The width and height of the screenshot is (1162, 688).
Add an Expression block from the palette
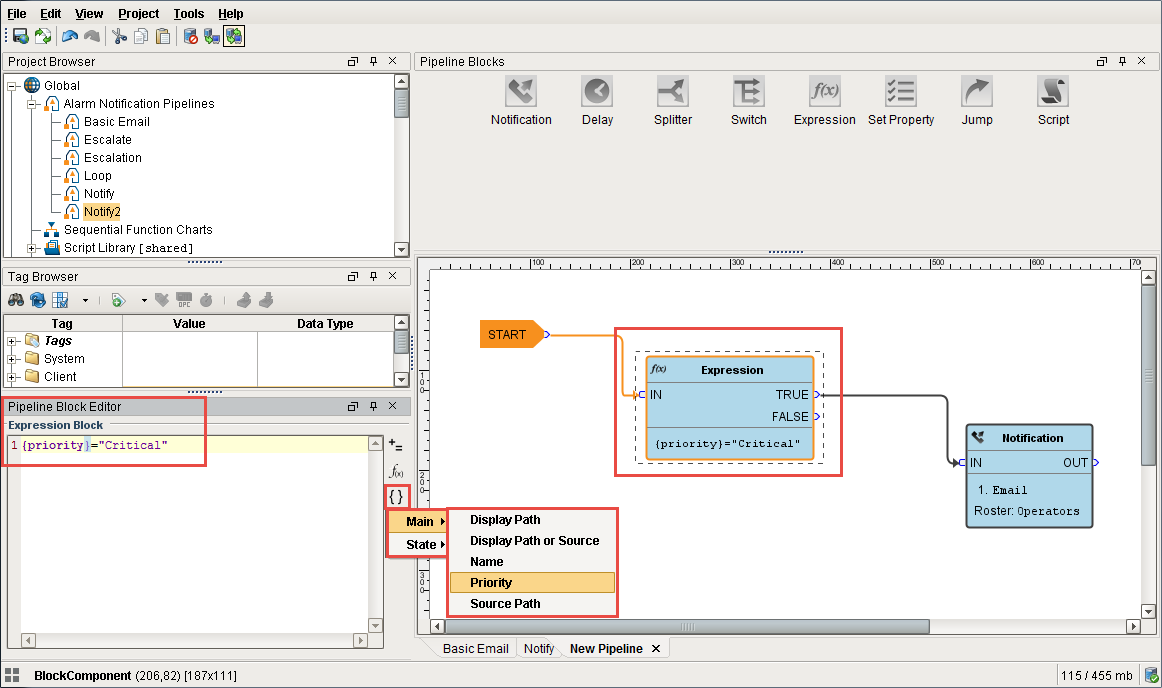824,101
